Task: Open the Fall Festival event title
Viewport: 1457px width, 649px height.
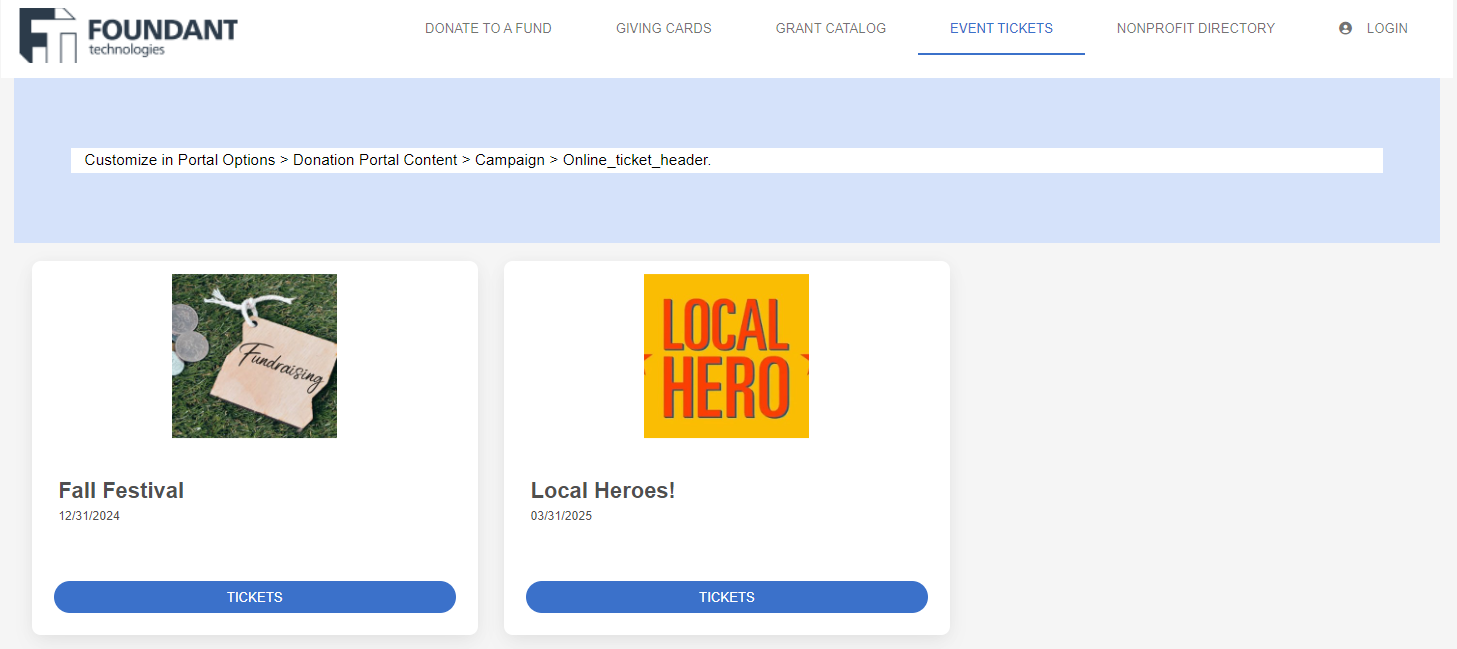Action: 121,490
